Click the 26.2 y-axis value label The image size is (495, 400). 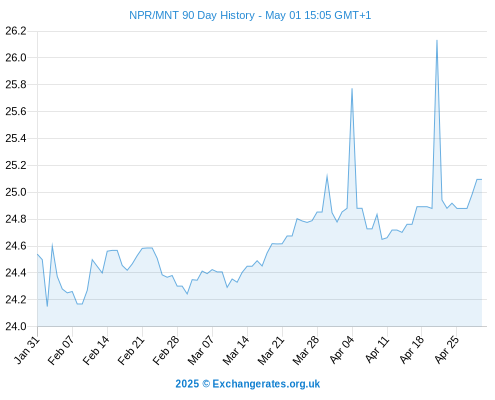tap(16, 31)
